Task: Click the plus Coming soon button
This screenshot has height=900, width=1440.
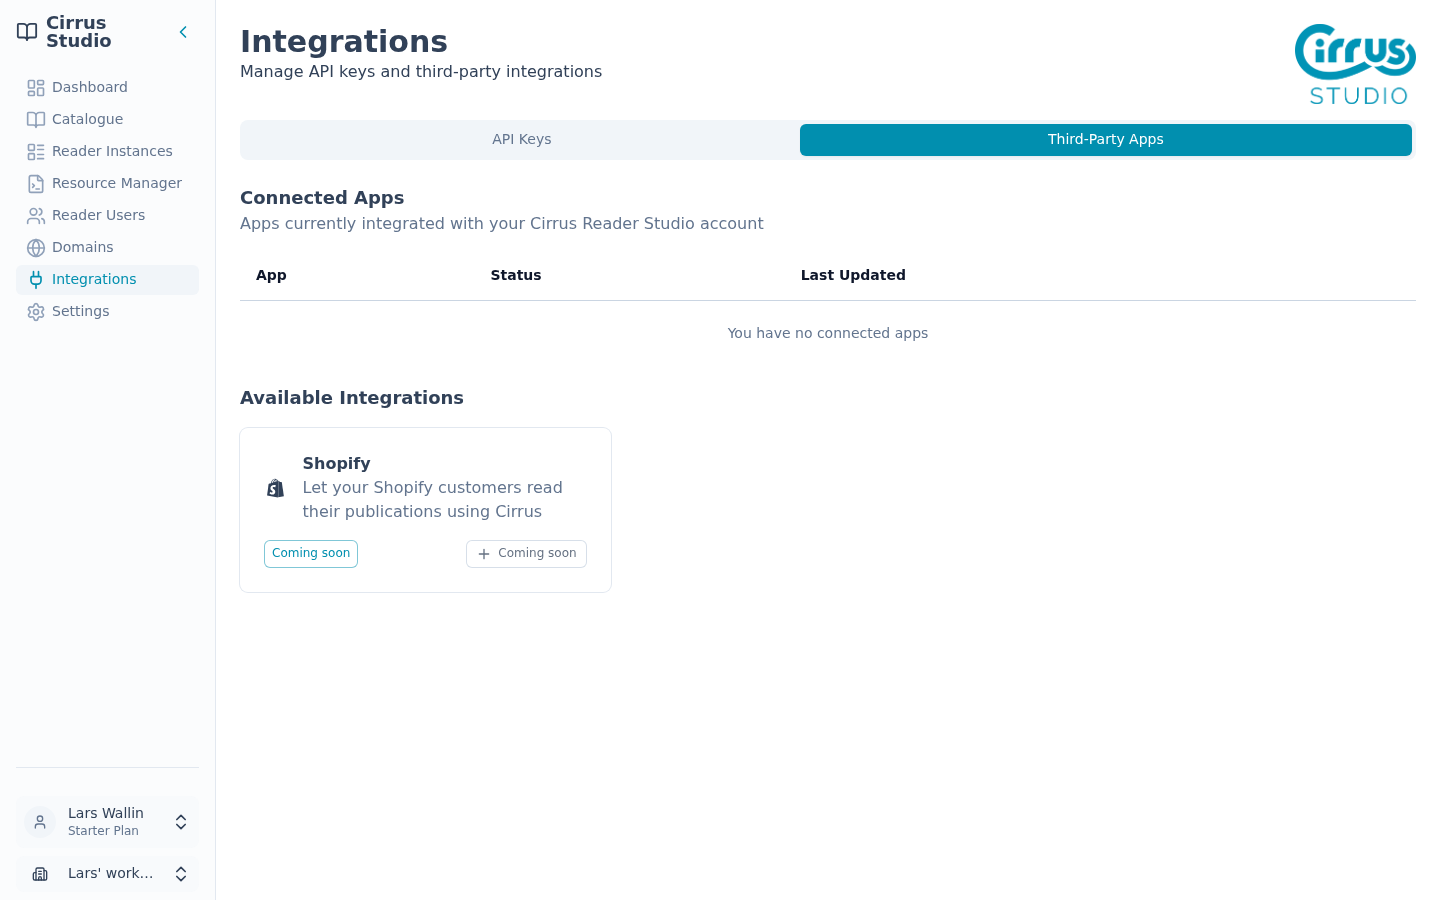Action: point(526,554)
